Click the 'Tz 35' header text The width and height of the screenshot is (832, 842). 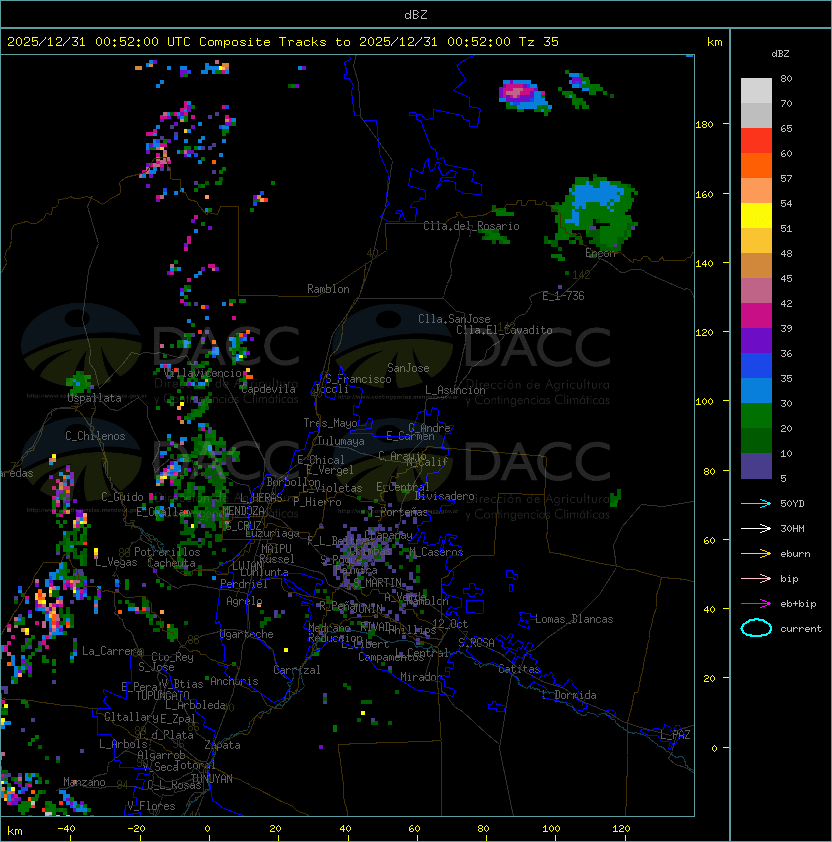tap(539, 42)
